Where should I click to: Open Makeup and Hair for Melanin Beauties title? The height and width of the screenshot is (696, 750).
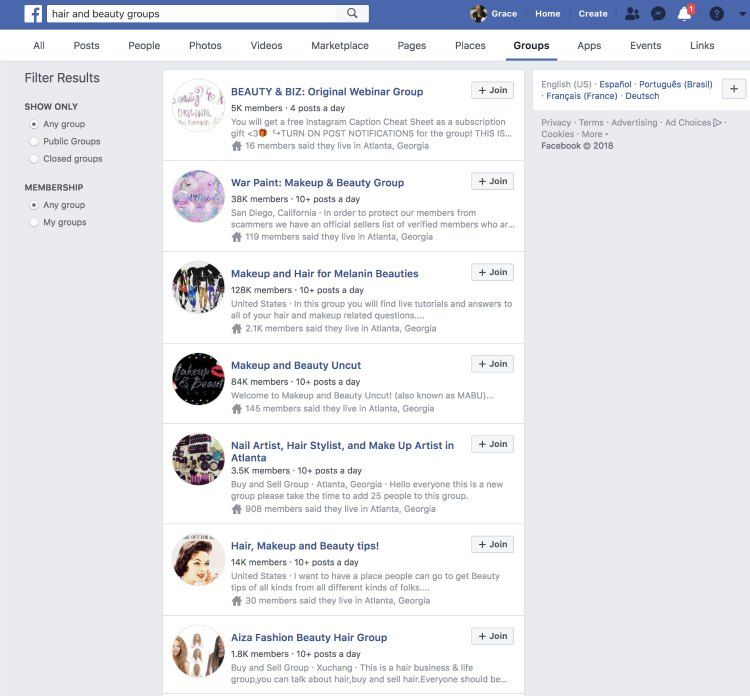click(324, 274)
